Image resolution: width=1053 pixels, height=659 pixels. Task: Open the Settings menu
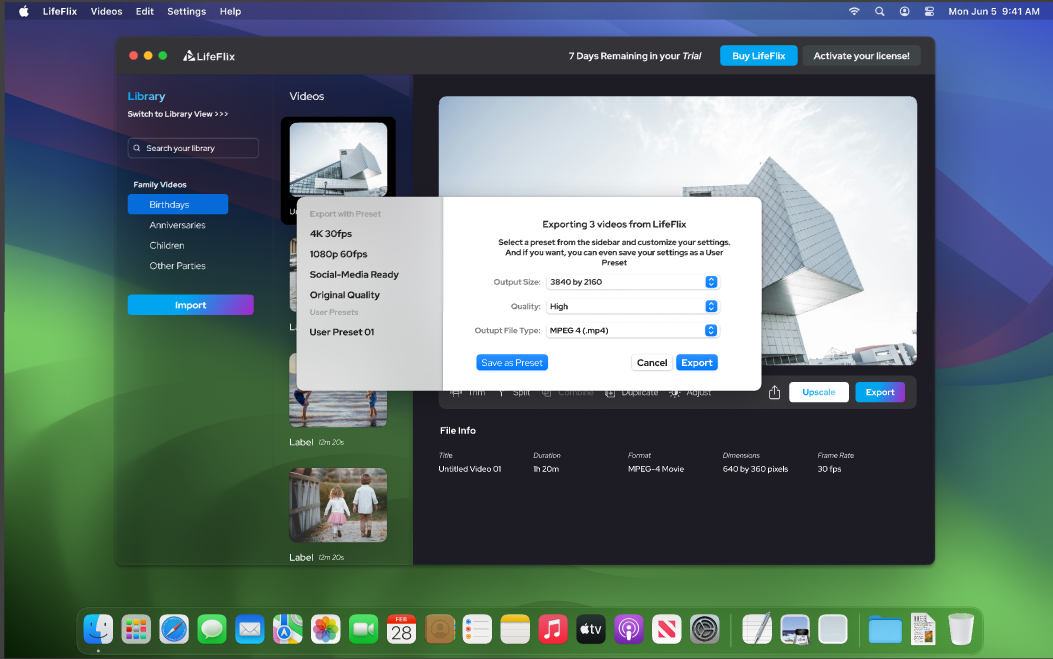click(x=187, y=11)
